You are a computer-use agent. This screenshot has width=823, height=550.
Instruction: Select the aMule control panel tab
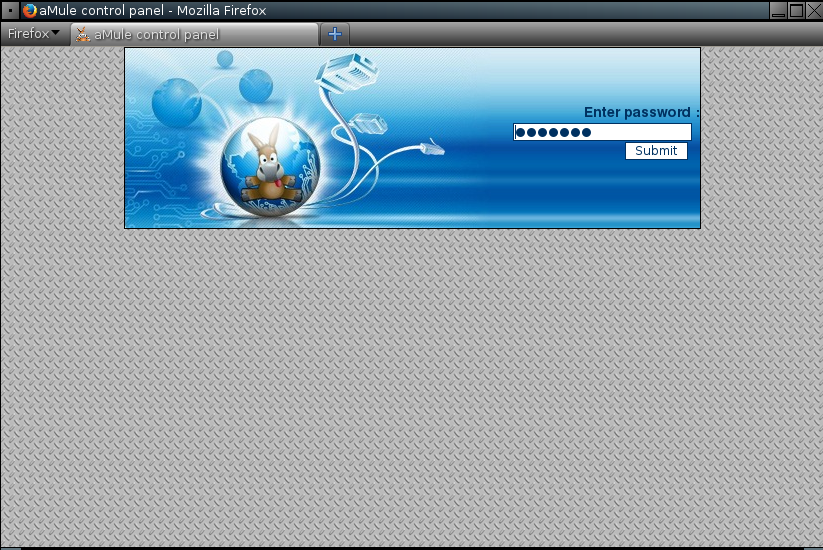[x=194, y=35]
